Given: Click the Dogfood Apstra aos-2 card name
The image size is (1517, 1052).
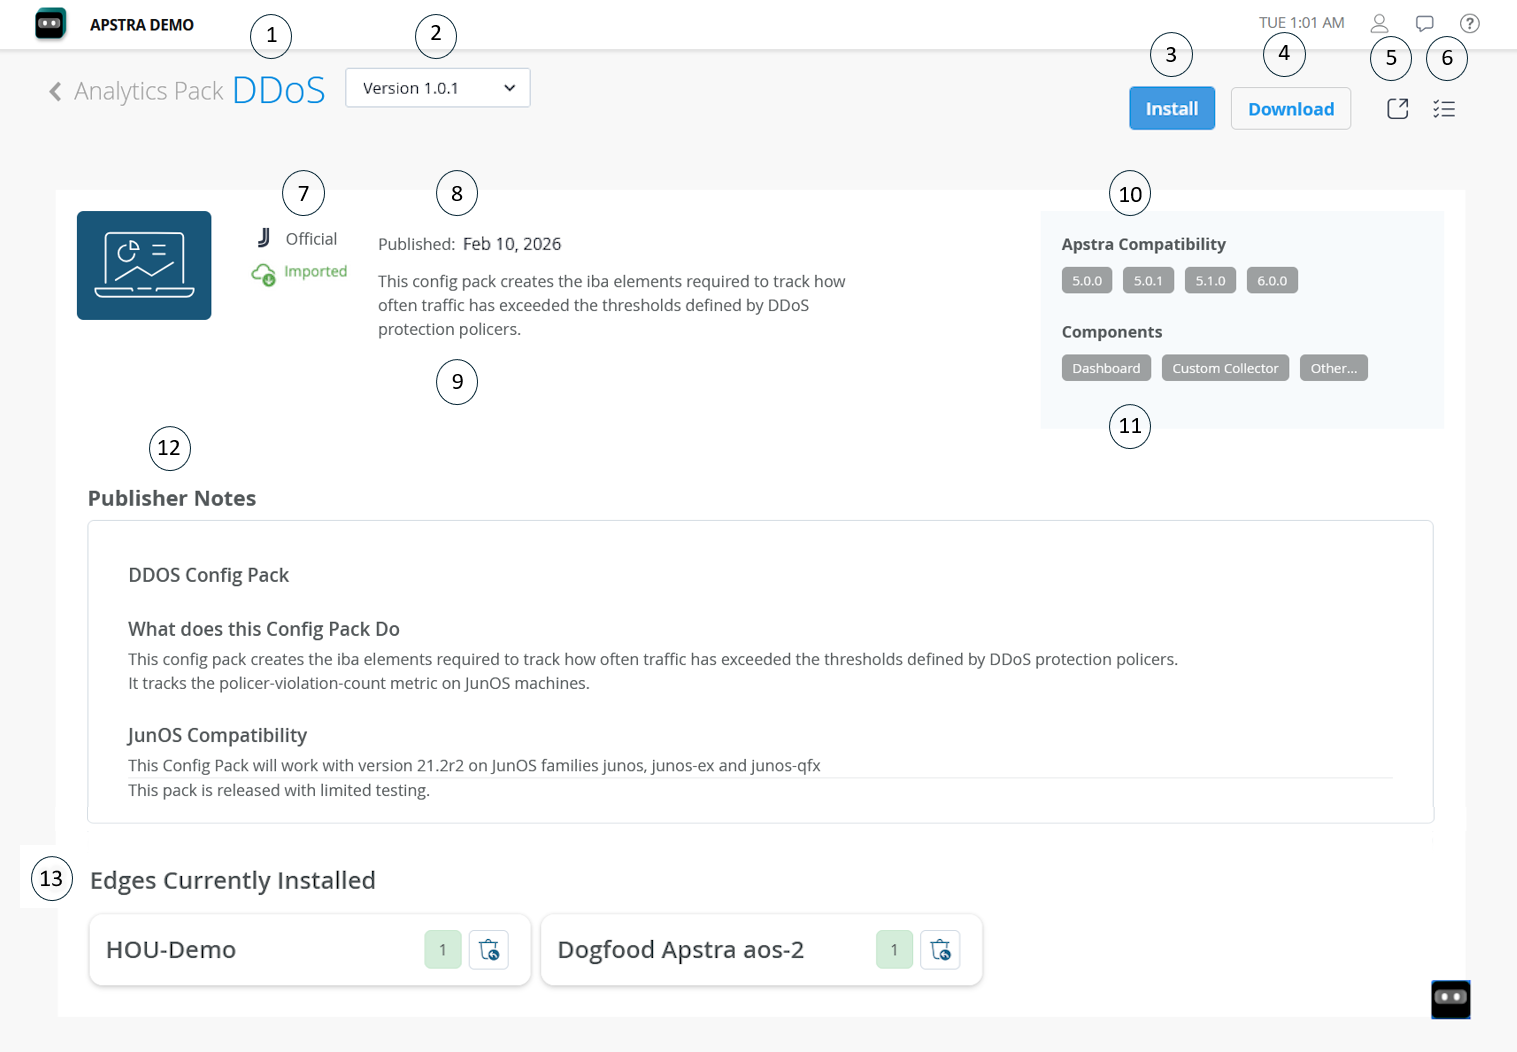Looking at the screenshot, I should 681,950.
